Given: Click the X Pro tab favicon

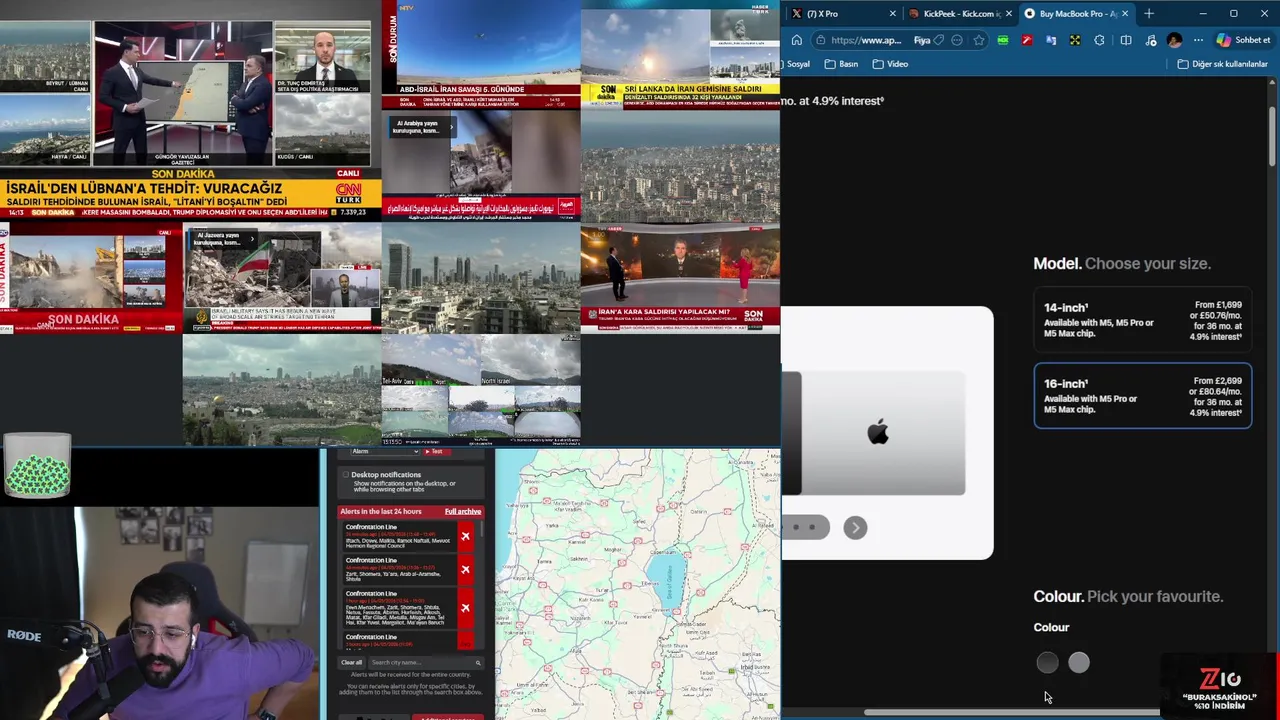Looking at the screenshot, I should coord(796,14).
